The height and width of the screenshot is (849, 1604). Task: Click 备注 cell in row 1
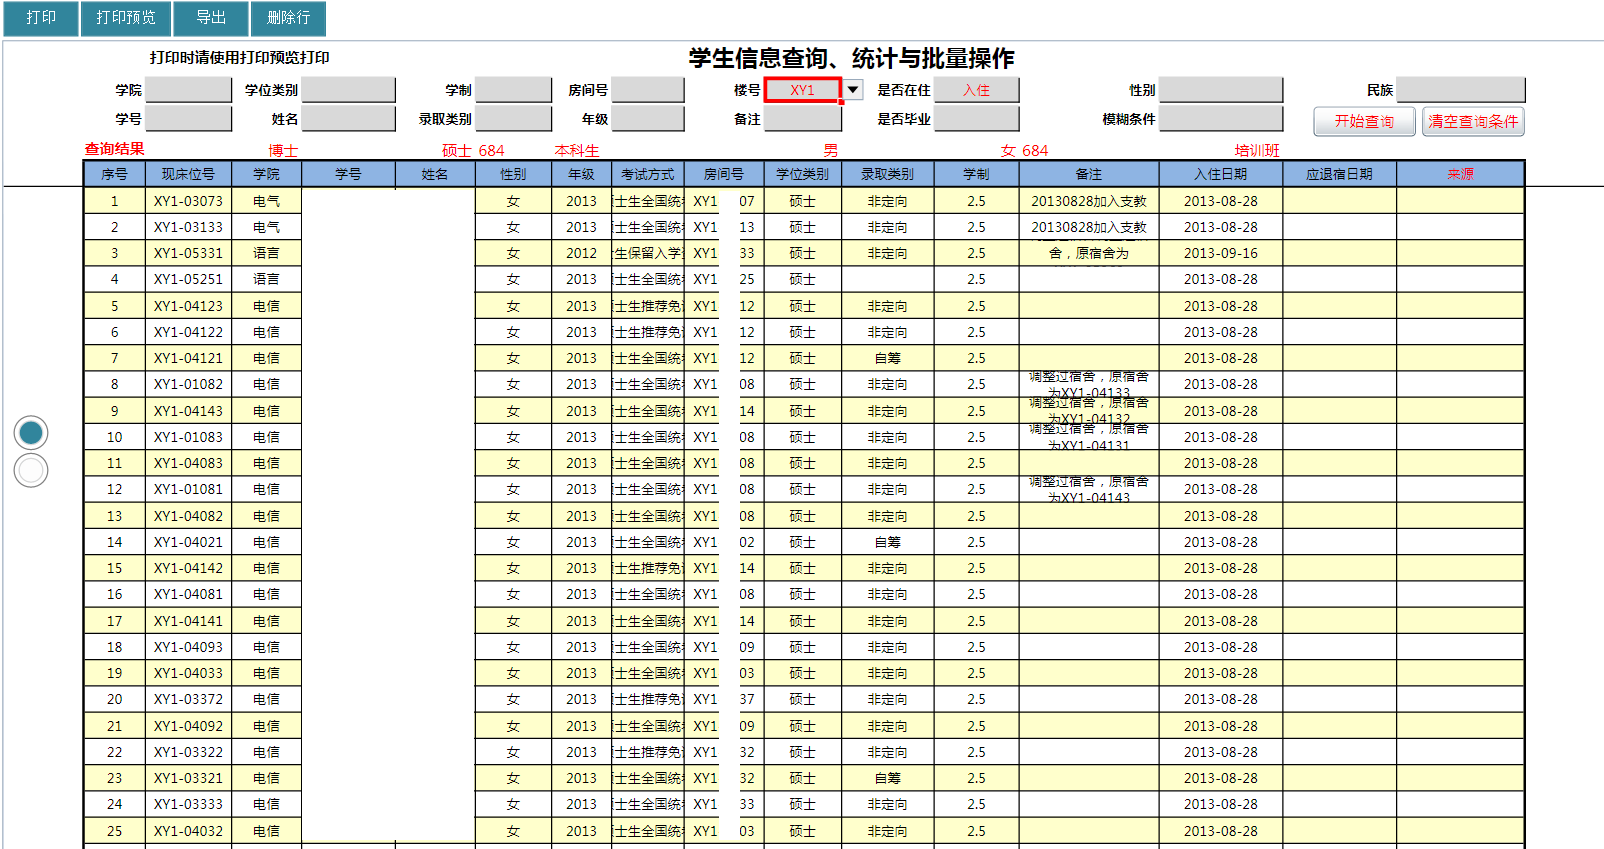[1089, 201]
